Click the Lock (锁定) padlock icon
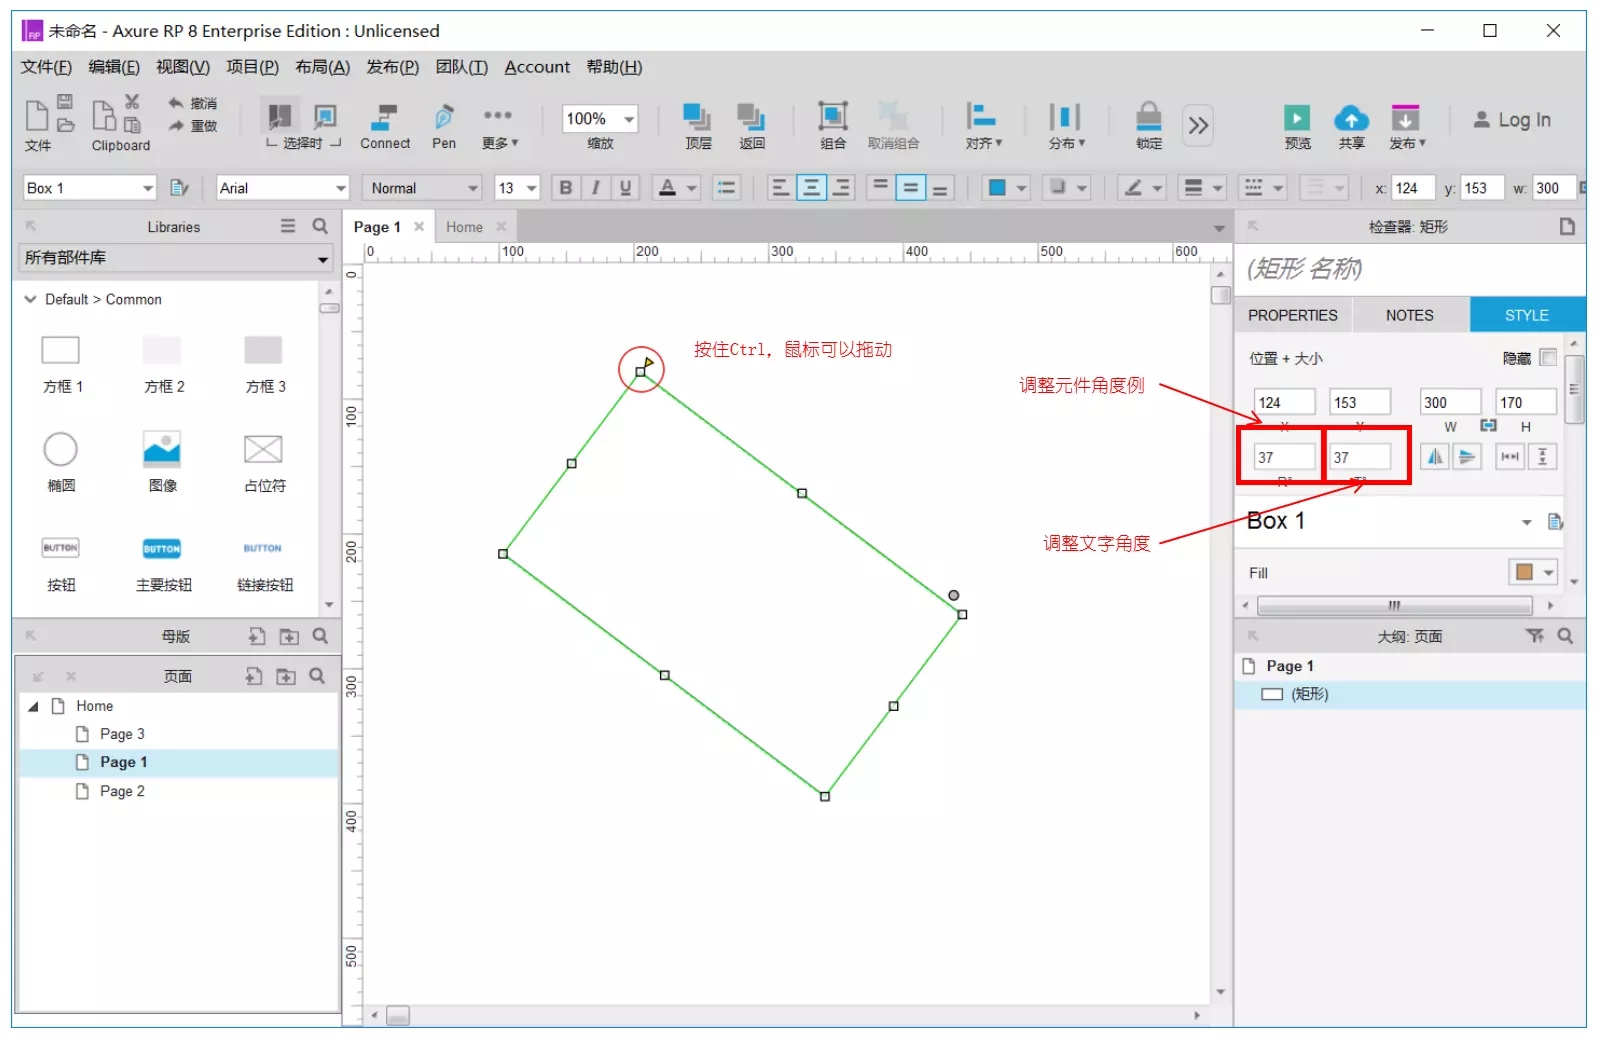This screenshot has height=1040, width=1598. 1149,118
